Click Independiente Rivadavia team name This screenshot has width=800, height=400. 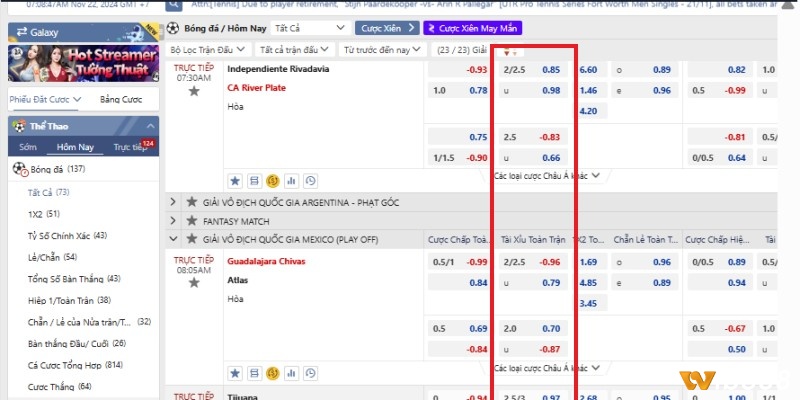coord(278,69)
